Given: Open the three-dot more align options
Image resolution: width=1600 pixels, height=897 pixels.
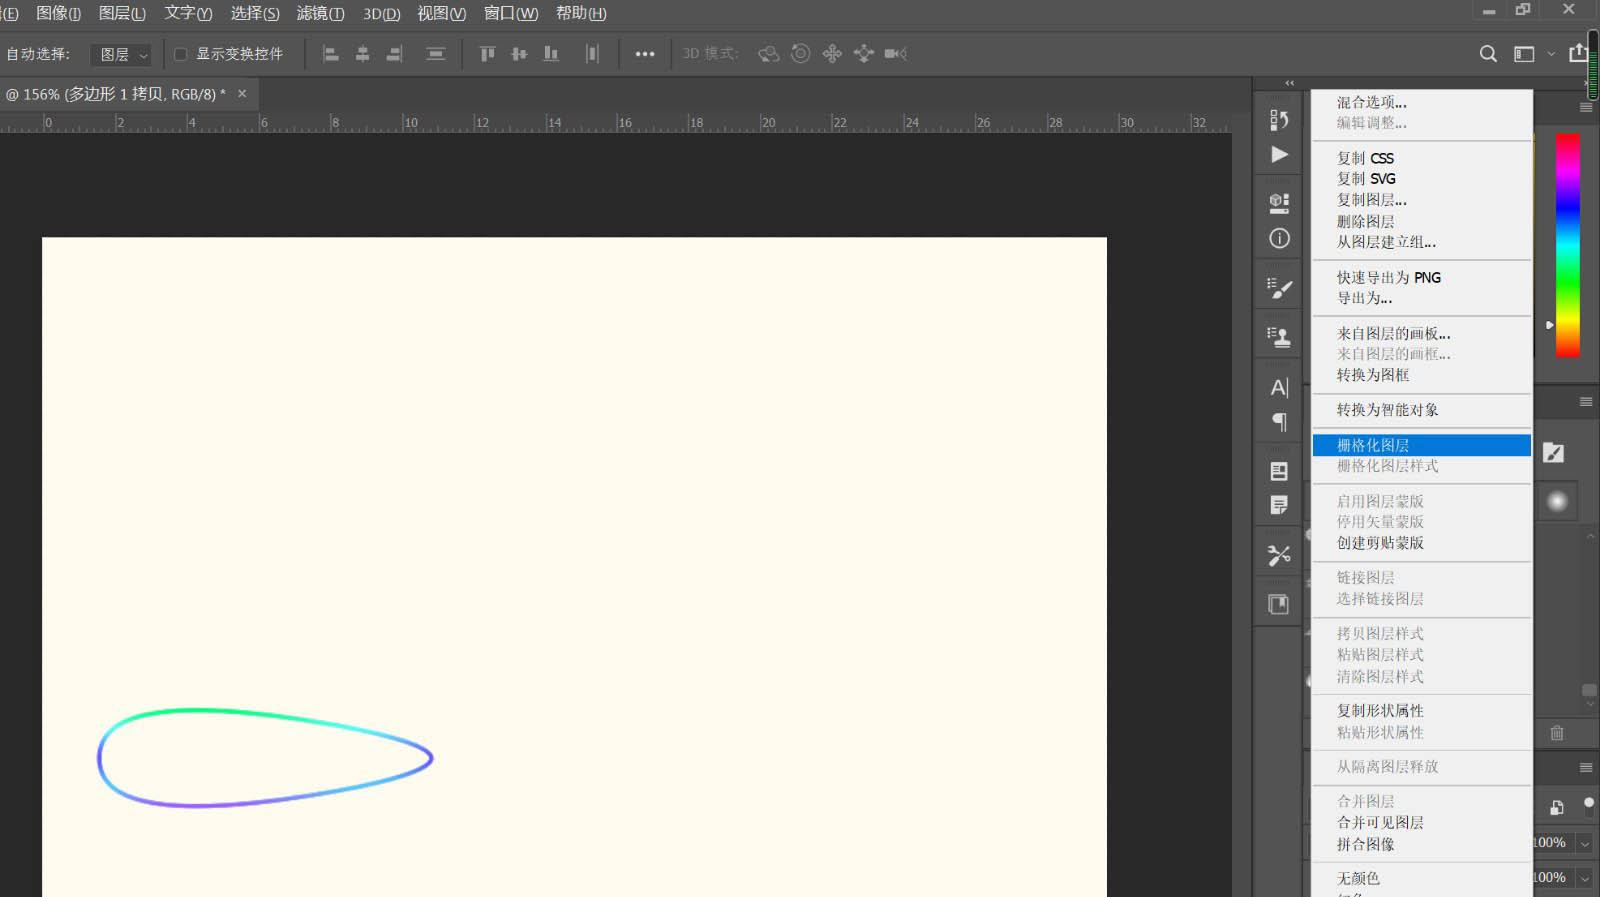Looking at the screenshot, I should tap(645, 54).
